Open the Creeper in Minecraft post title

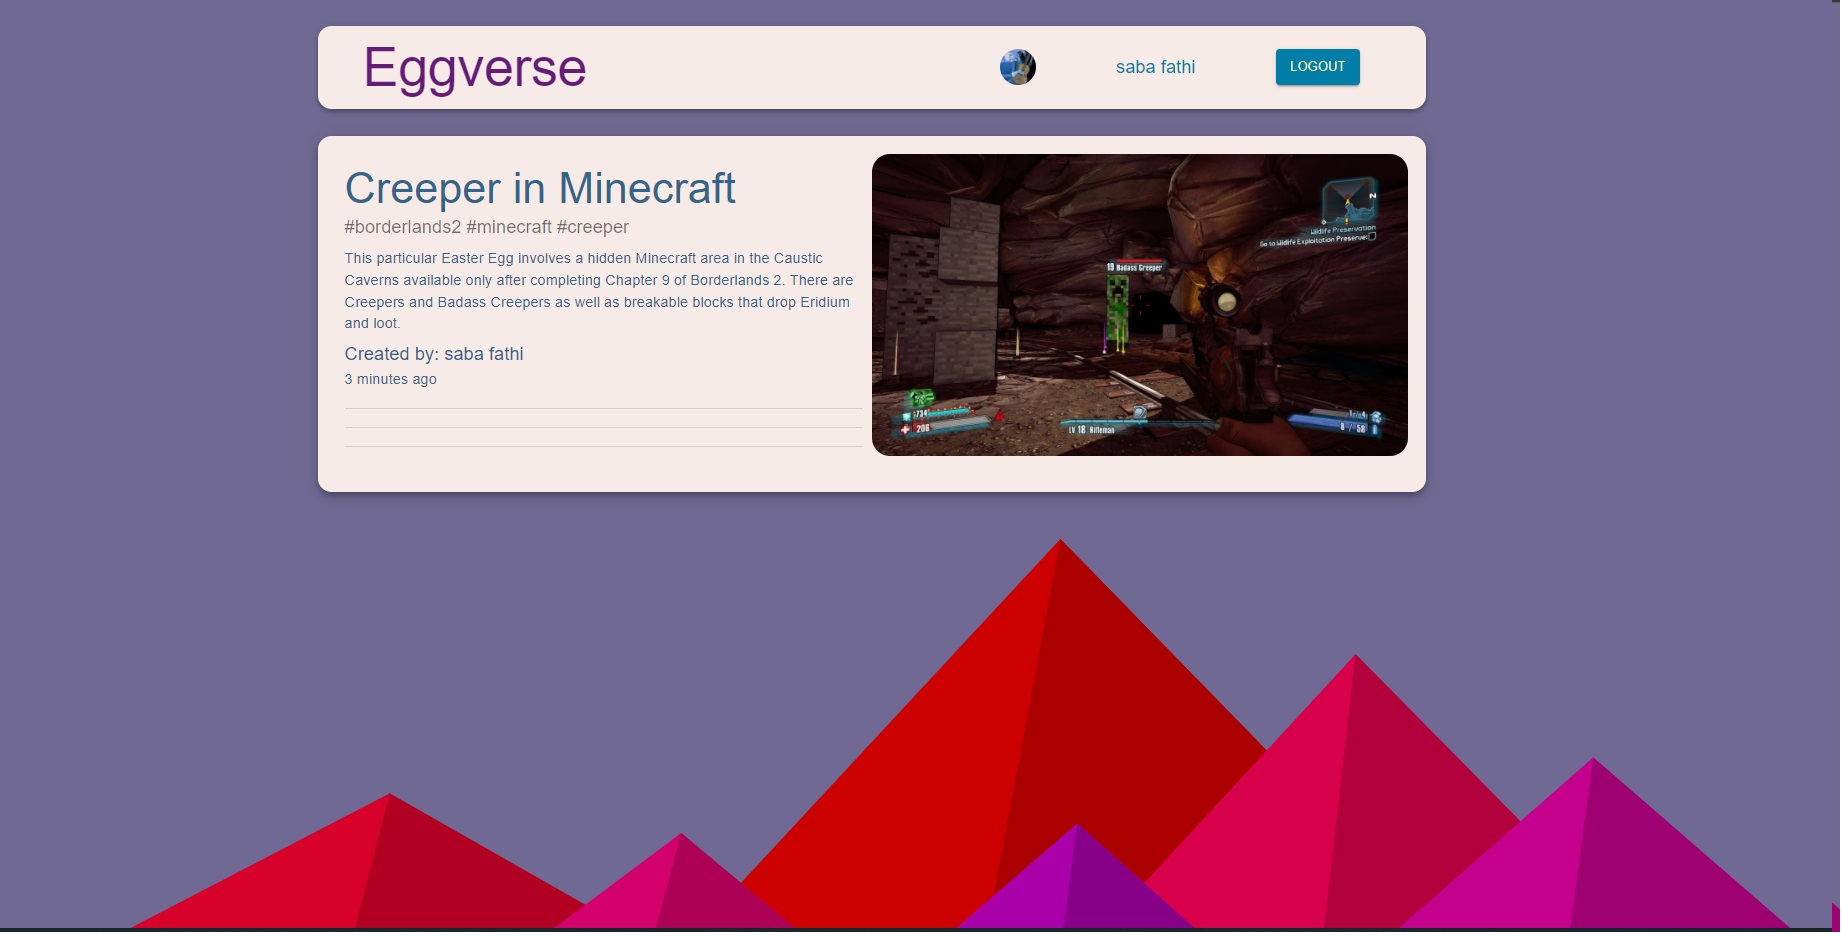tap(540, 188)
